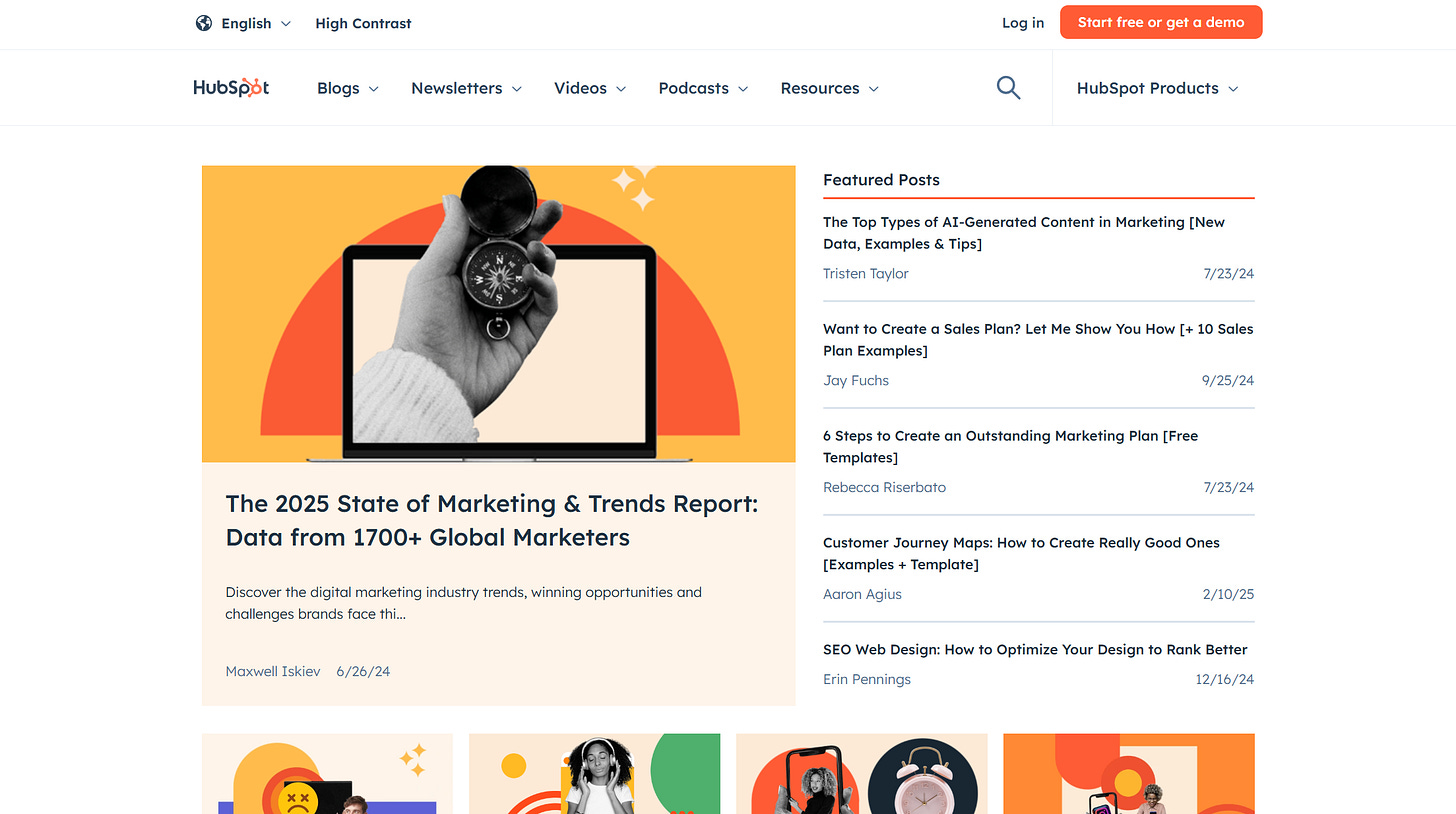1456x814 pixels.
Task: Open the 2025 State of Marketing report headline
Action: pyautogui.click(x=492, y=521)
